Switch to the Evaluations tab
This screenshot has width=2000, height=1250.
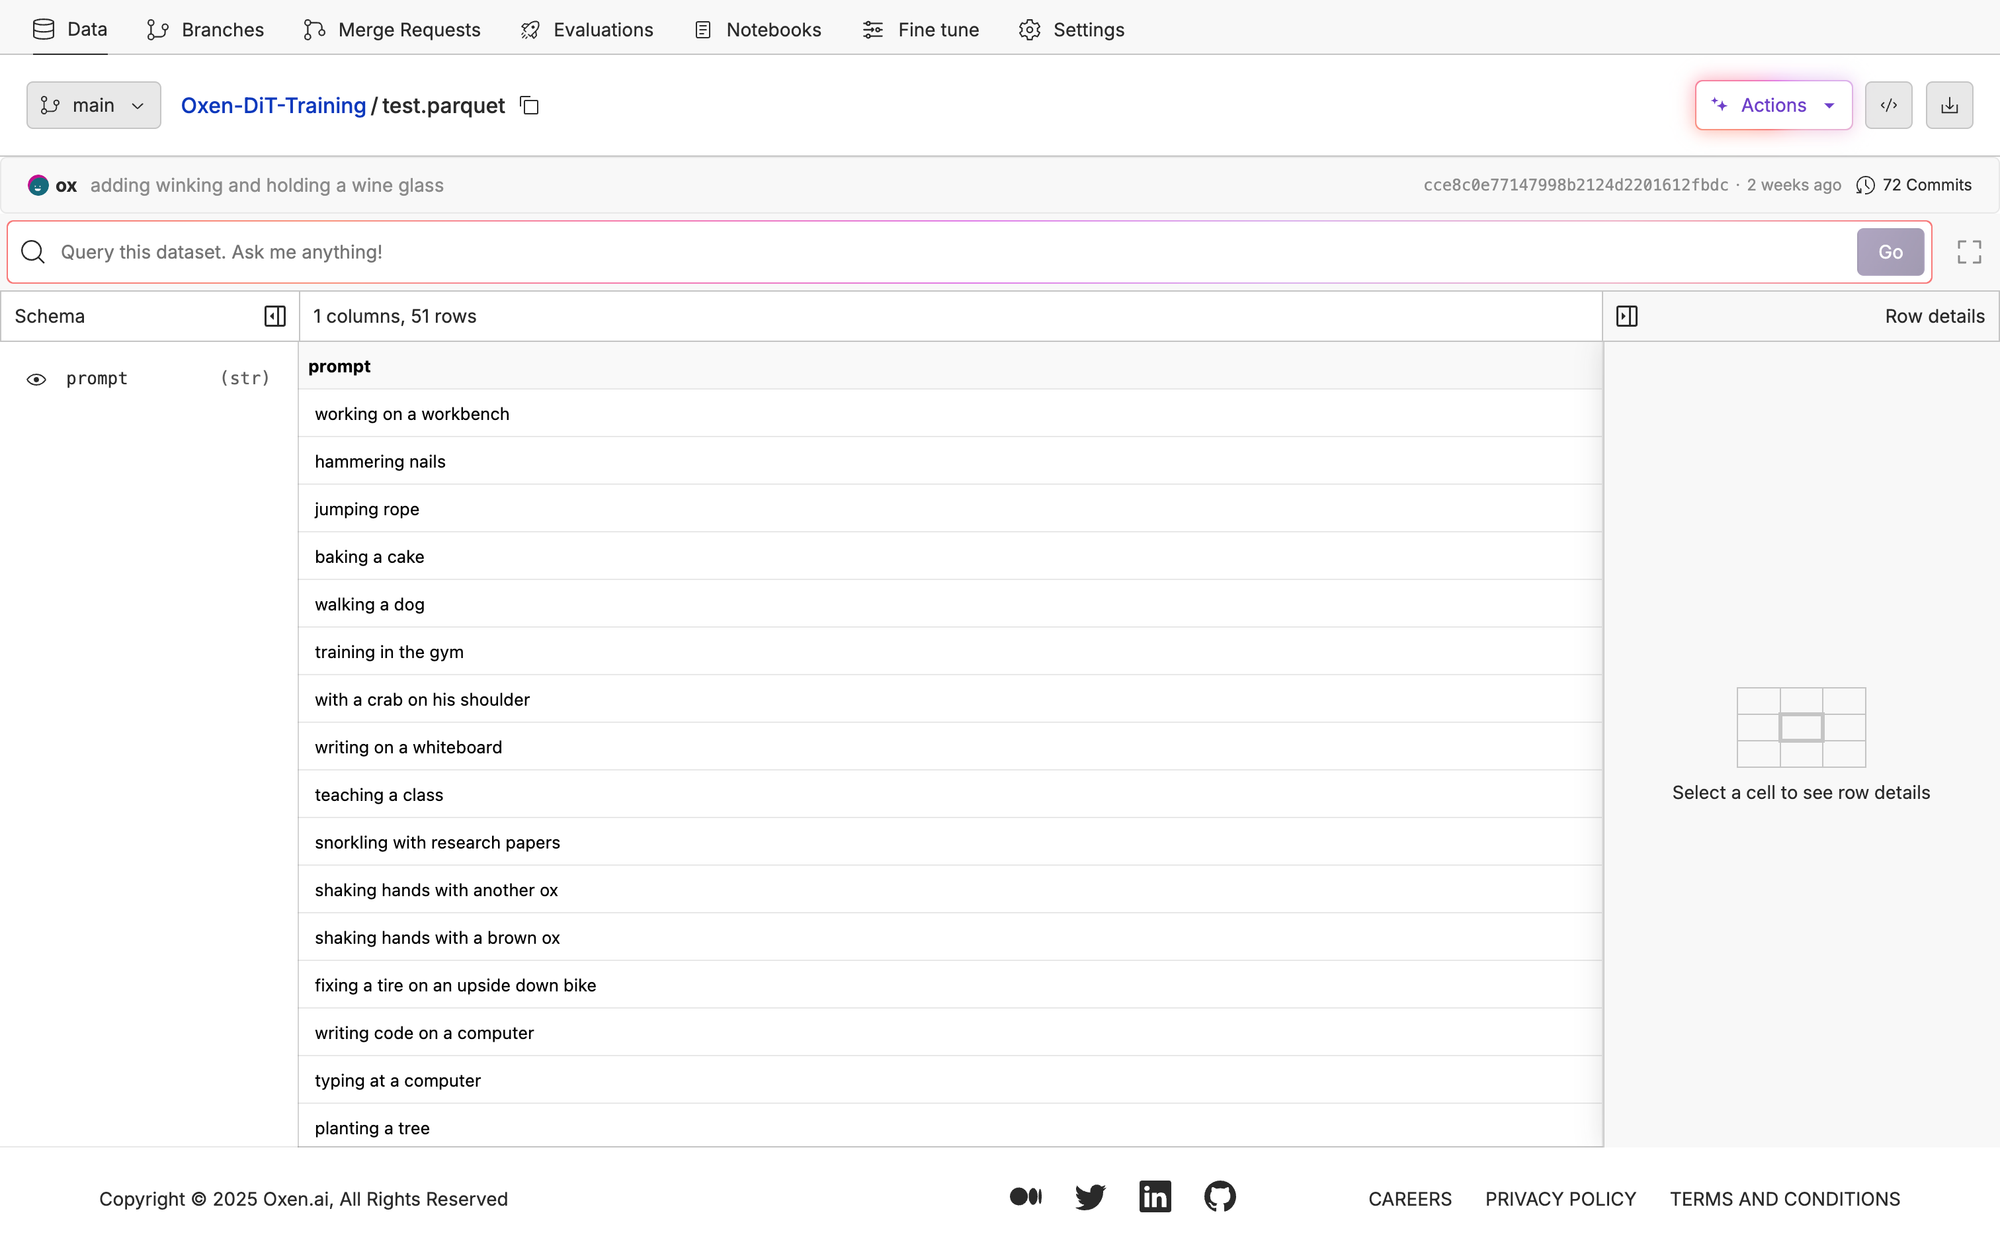coord(587,29)
